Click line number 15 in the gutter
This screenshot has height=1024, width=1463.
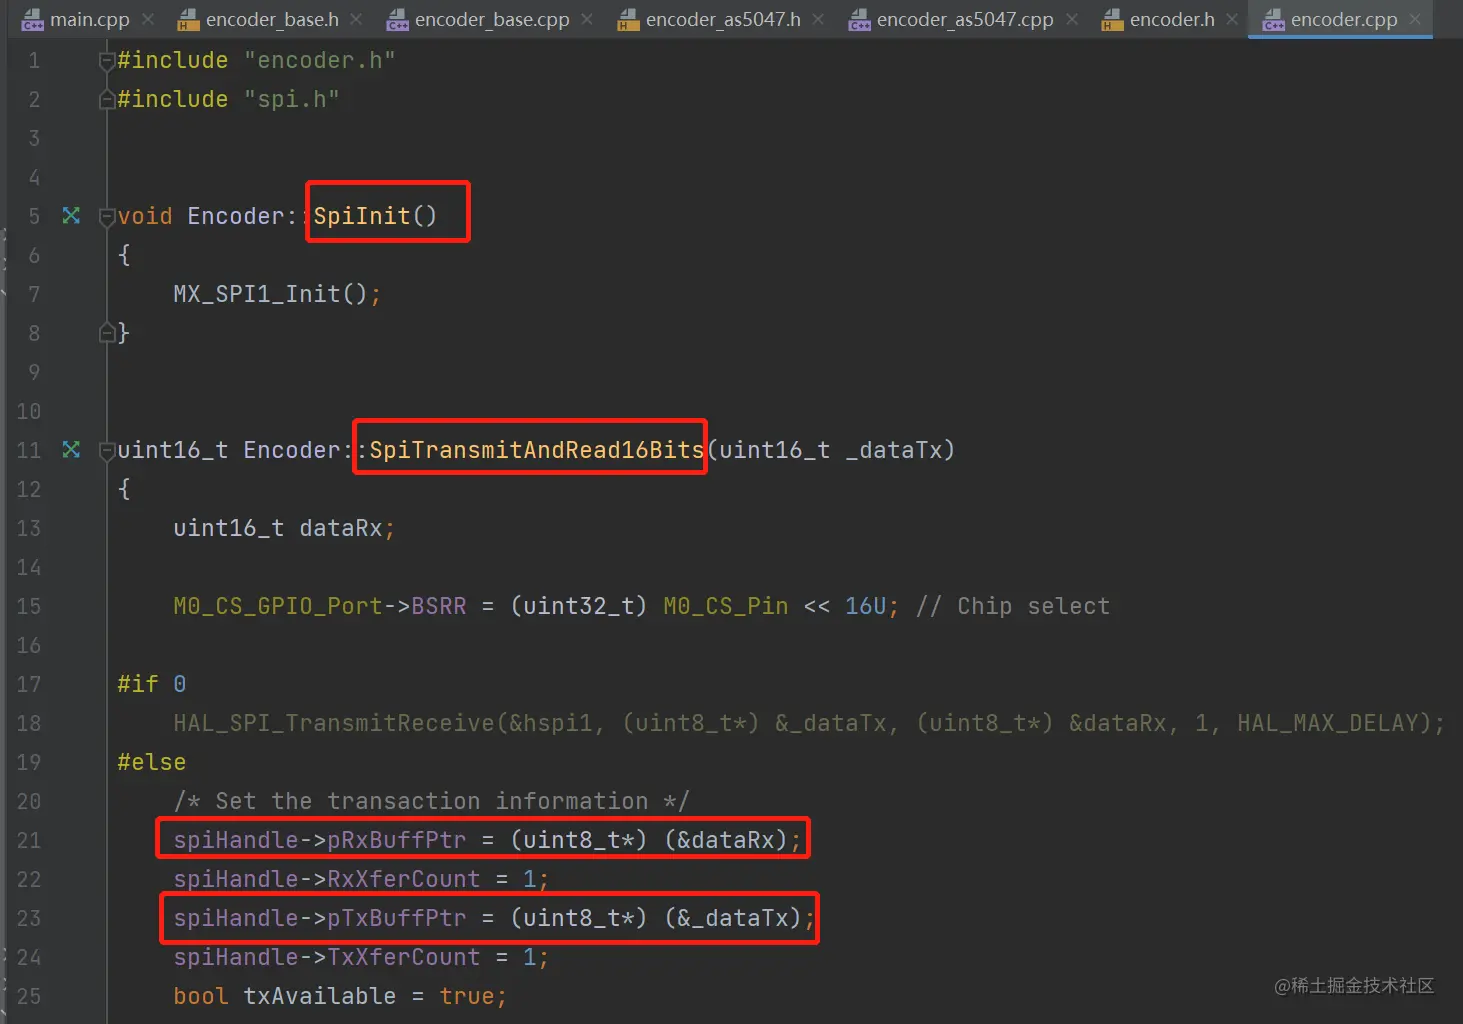(29, 606)
